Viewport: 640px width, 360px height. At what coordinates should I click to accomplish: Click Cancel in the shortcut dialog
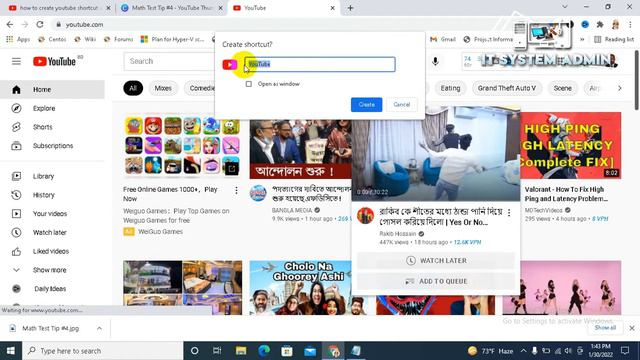coord(402,104)
